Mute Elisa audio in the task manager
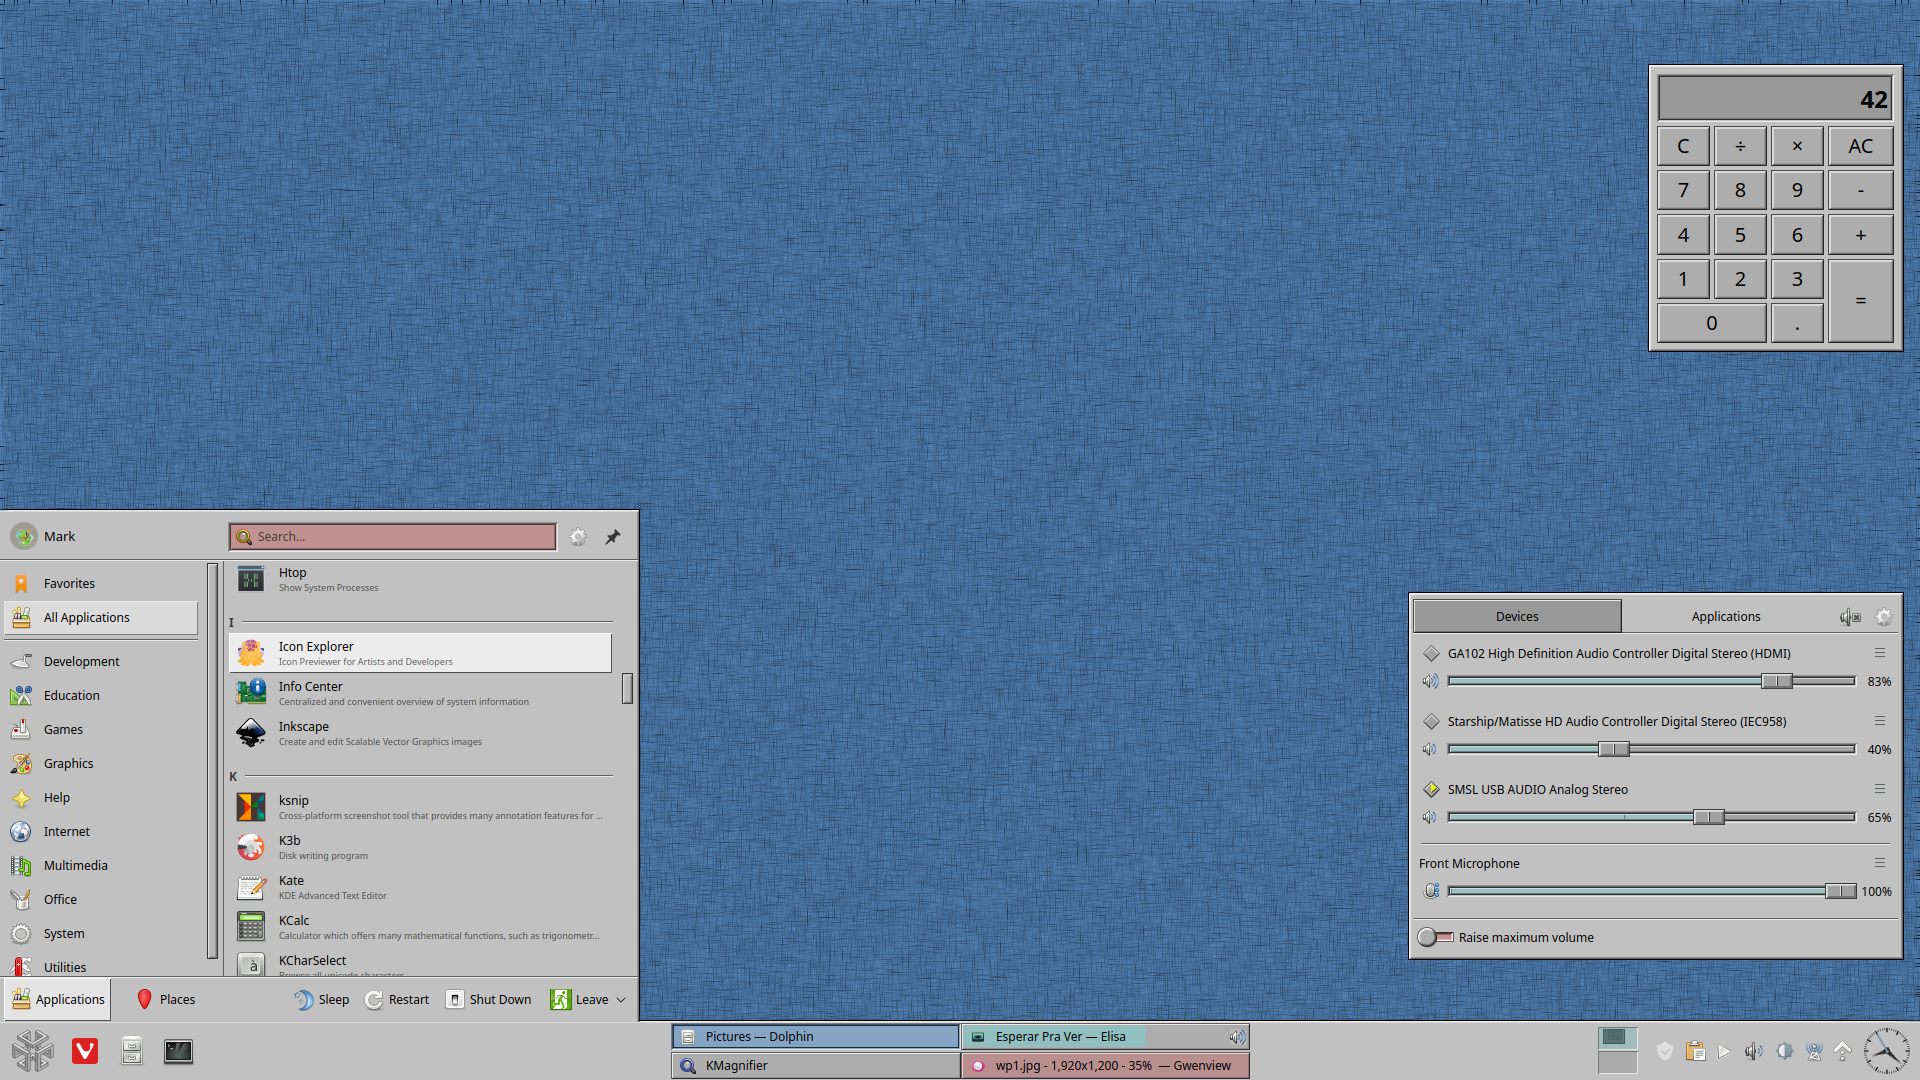1920x1080 pixels. click(1237, 1037)
